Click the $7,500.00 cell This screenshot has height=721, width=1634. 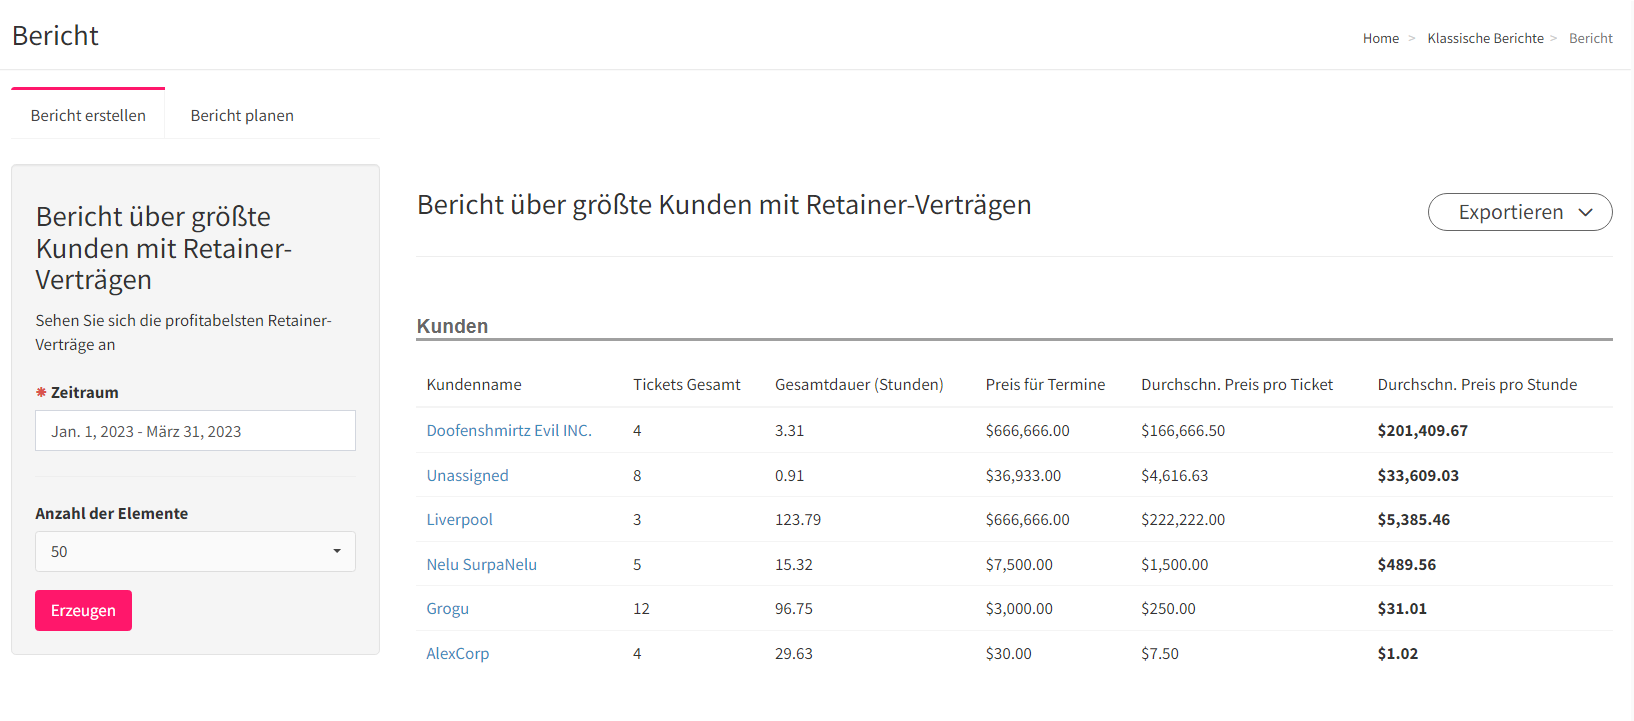pyautogui.click(x=1019, y=564)
